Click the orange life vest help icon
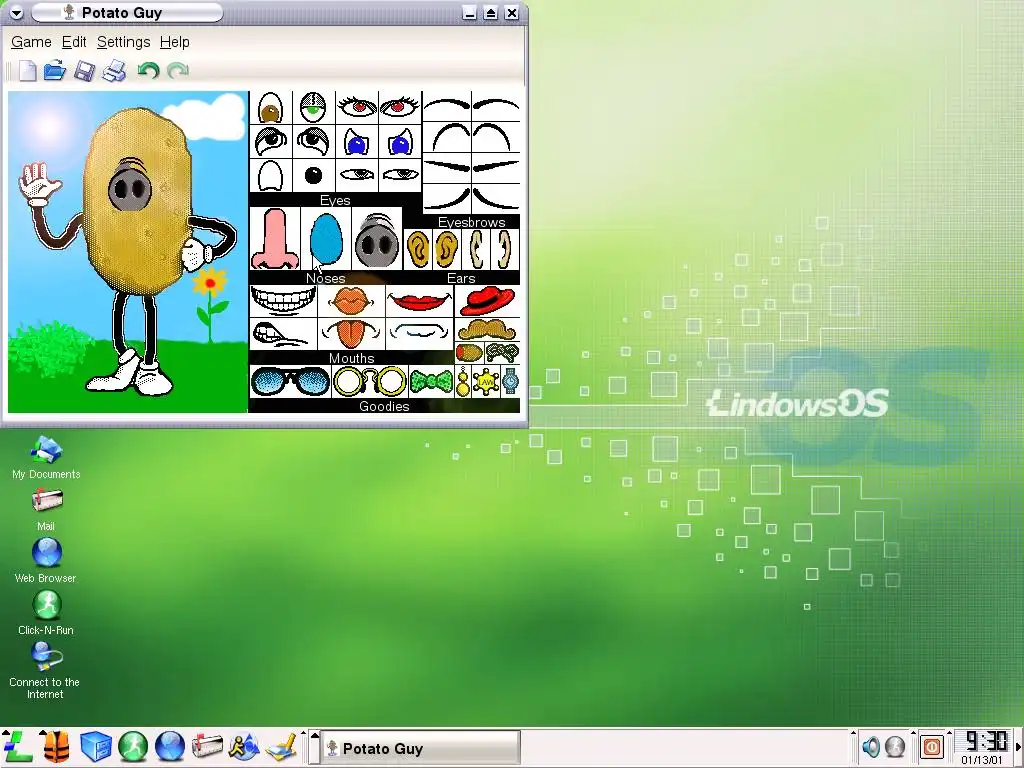This screenshot has height=768, width=1024. [56, 746]
